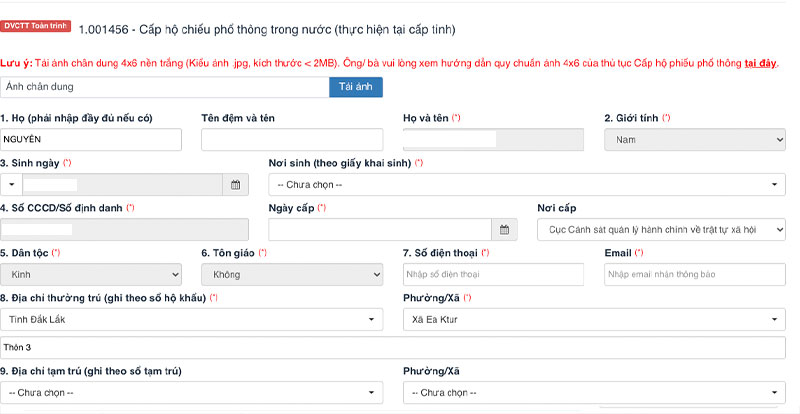Click the Họ field containing NGUYỄN
Viewport: 800px width, 414px height.
(x=91, y=140)
